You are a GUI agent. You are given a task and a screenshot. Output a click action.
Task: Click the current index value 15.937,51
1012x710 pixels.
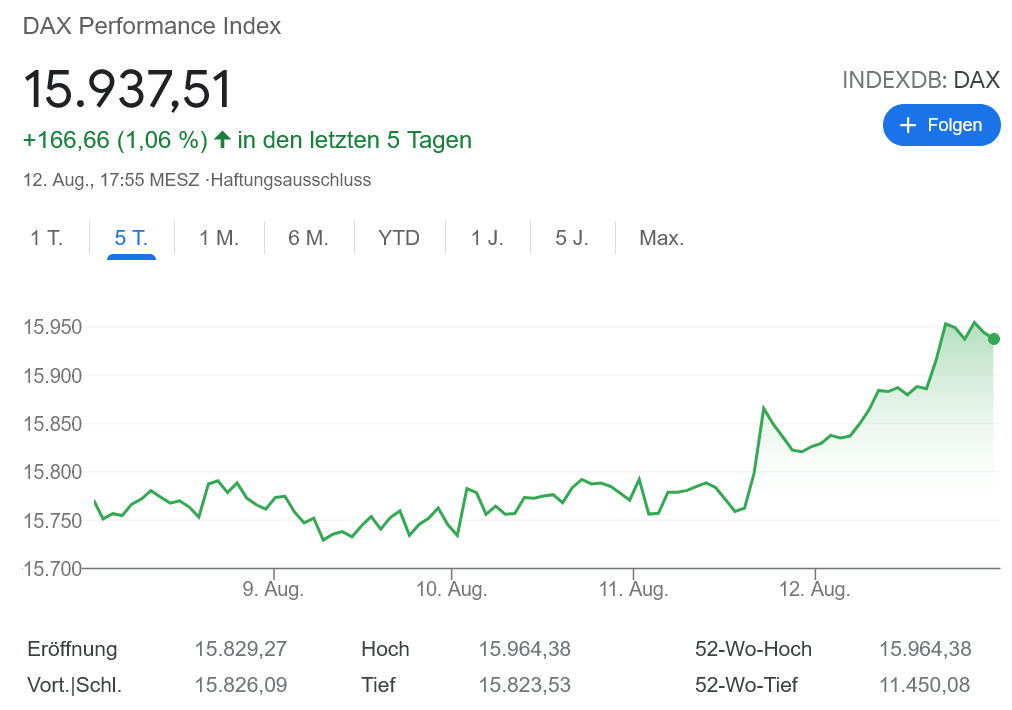click(x=128, y=89)
